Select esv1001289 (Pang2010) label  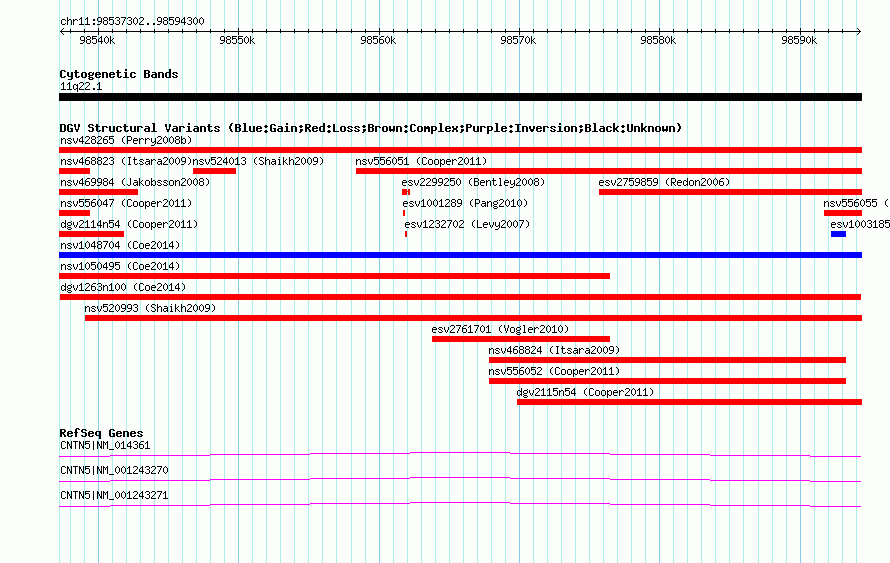[465, 203]
